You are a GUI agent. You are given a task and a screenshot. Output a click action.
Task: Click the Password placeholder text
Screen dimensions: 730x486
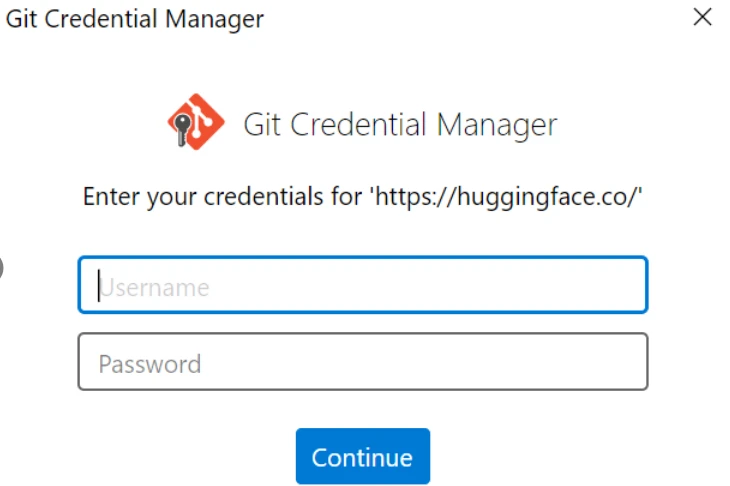149,363
